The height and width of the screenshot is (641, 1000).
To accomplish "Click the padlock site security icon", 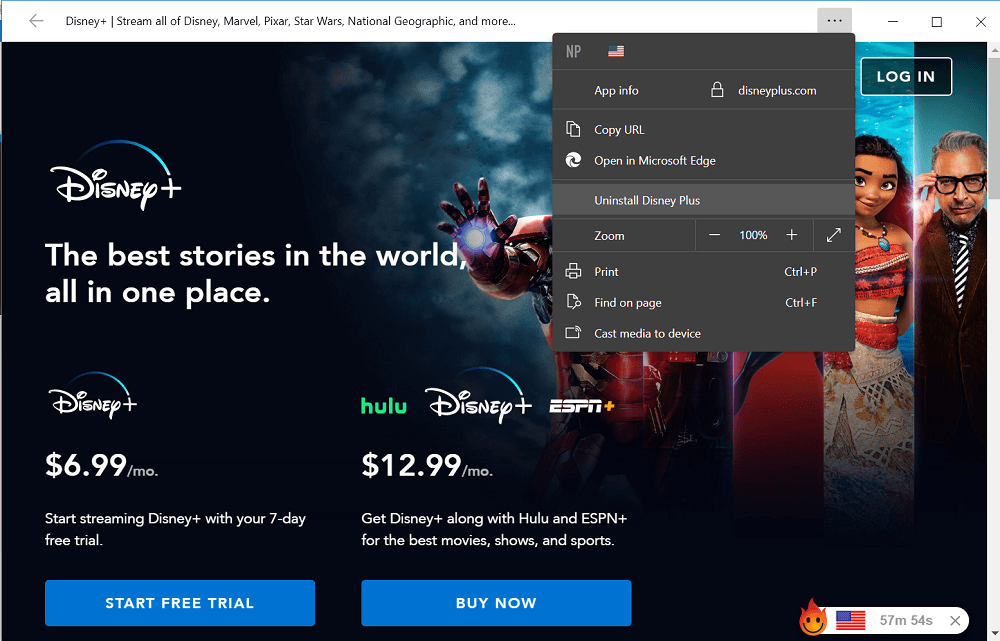I will [717, 90].
